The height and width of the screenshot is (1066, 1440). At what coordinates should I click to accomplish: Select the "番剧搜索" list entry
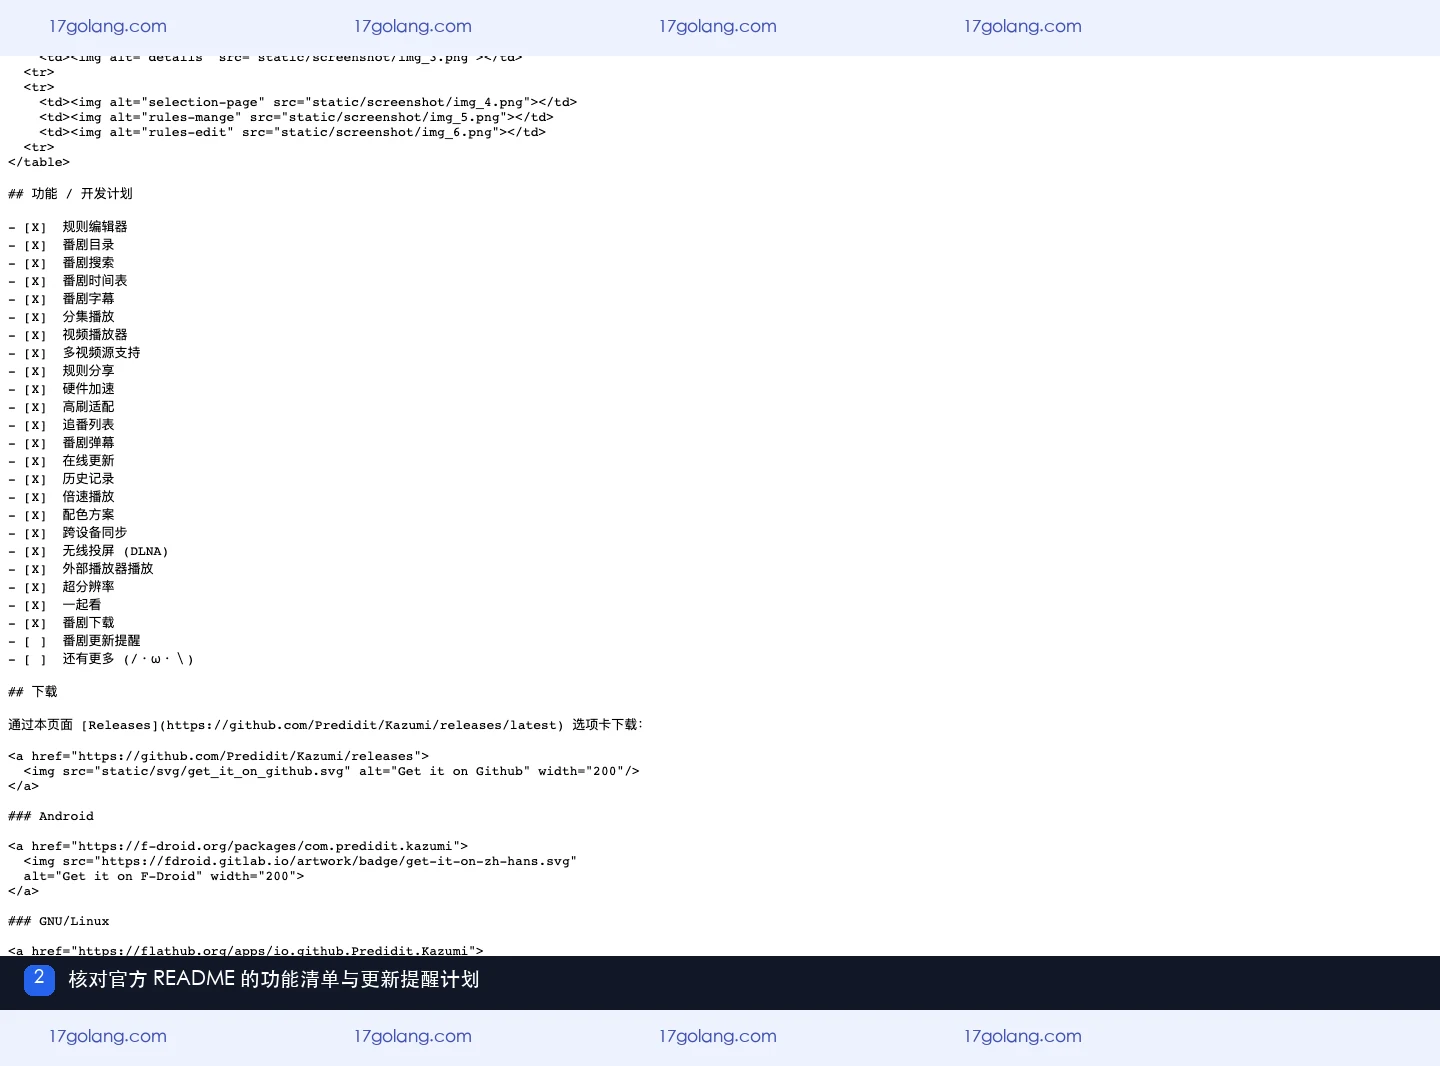(61, 263)
